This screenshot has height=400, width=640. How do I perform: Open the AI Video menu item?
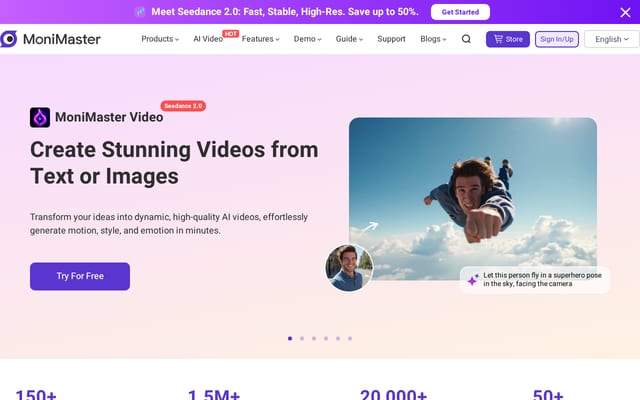pyautogui.click(x=208, y=39)
